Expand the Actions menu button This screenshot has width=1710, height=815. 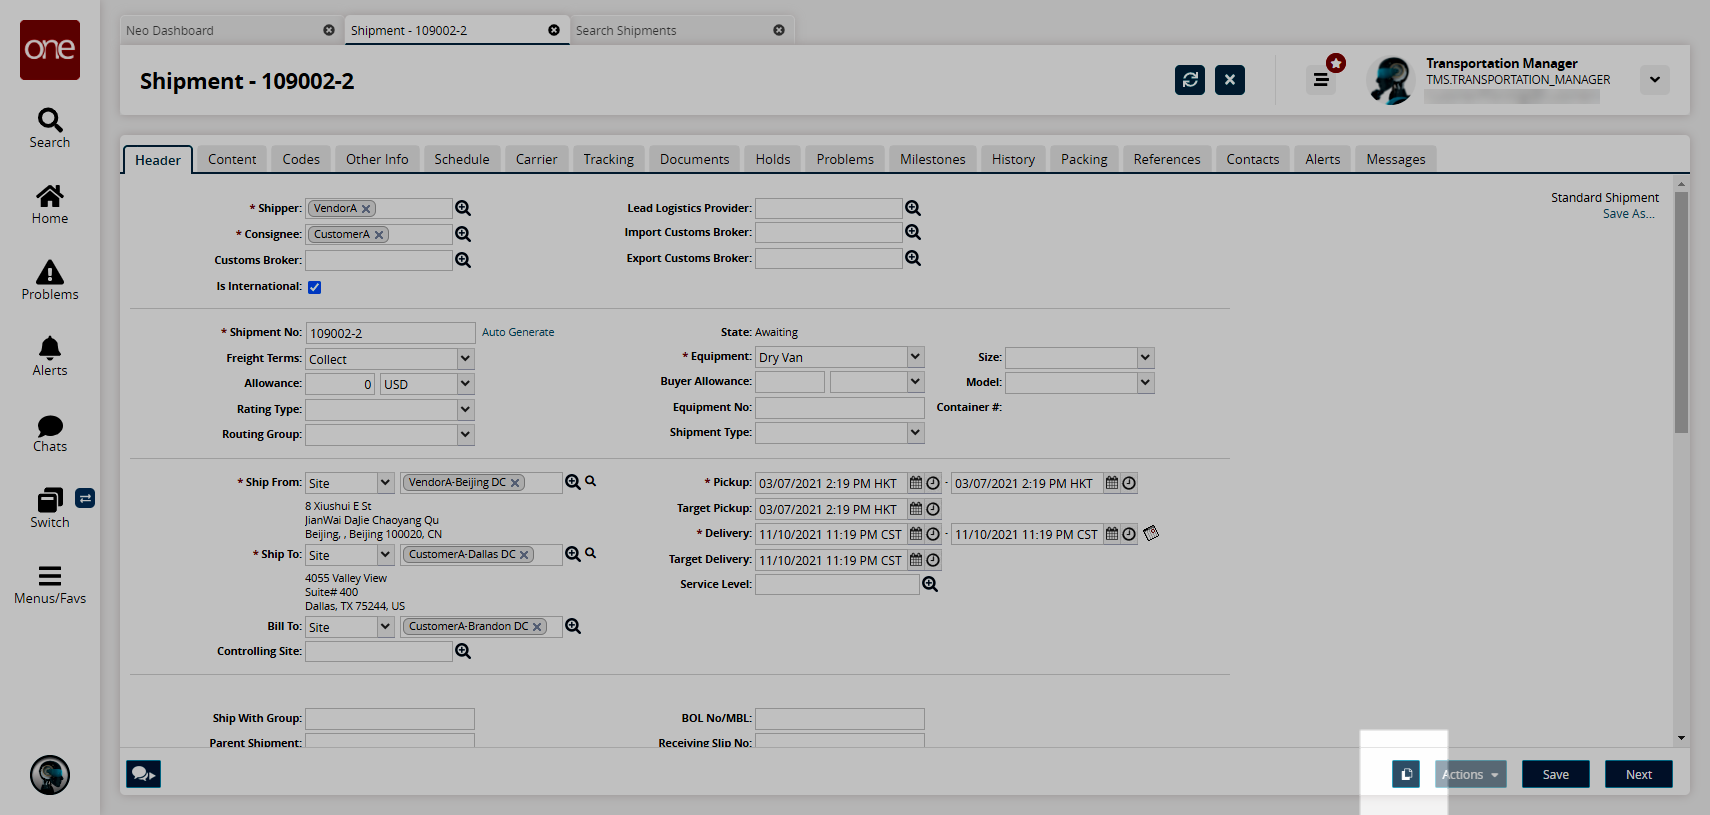(1470, 774)
